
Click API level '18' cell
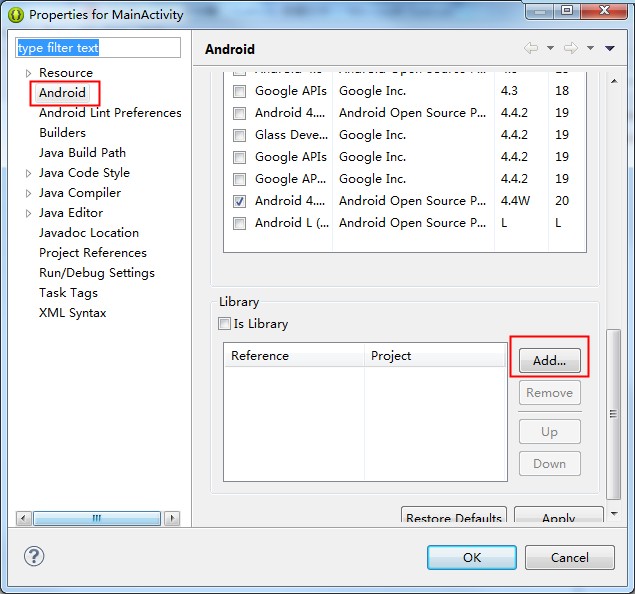click(562, 91)
